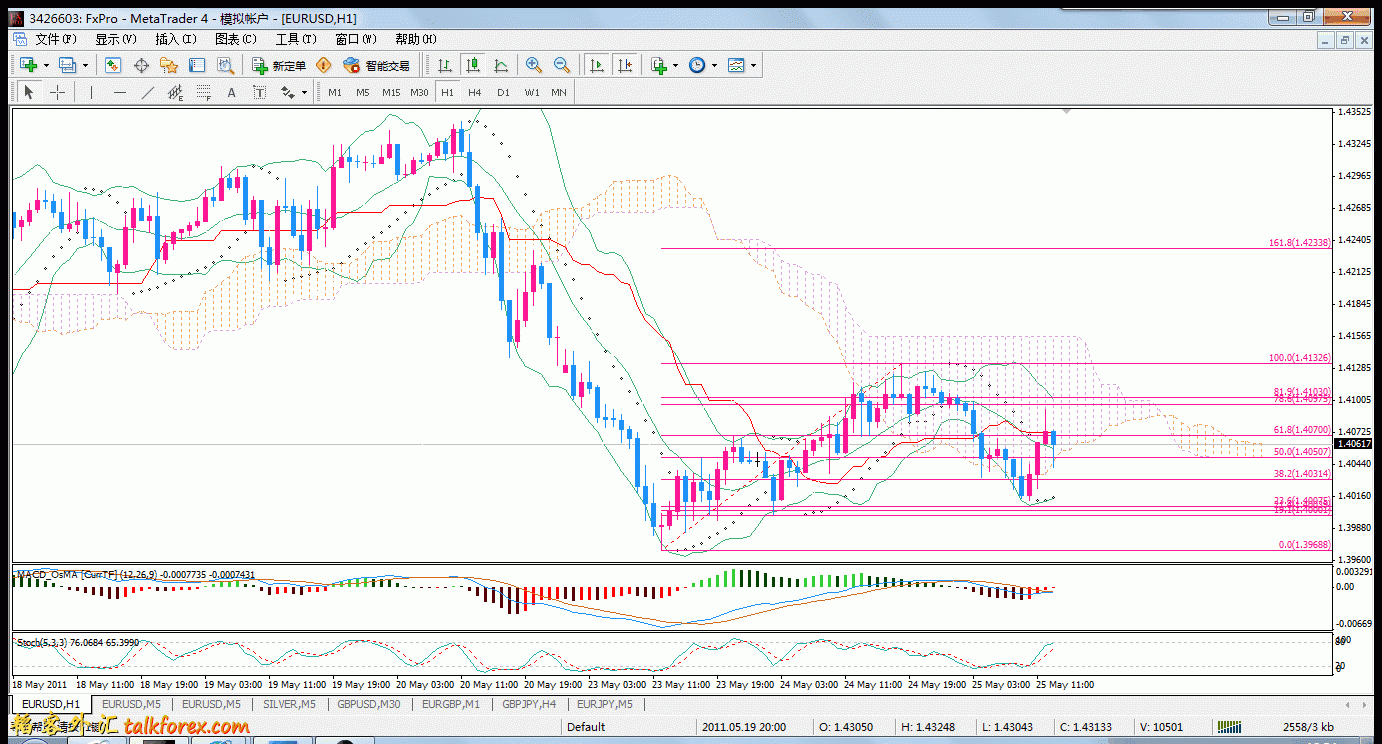
Task: Open the 文件(F) menu
Action: [55, 39]
